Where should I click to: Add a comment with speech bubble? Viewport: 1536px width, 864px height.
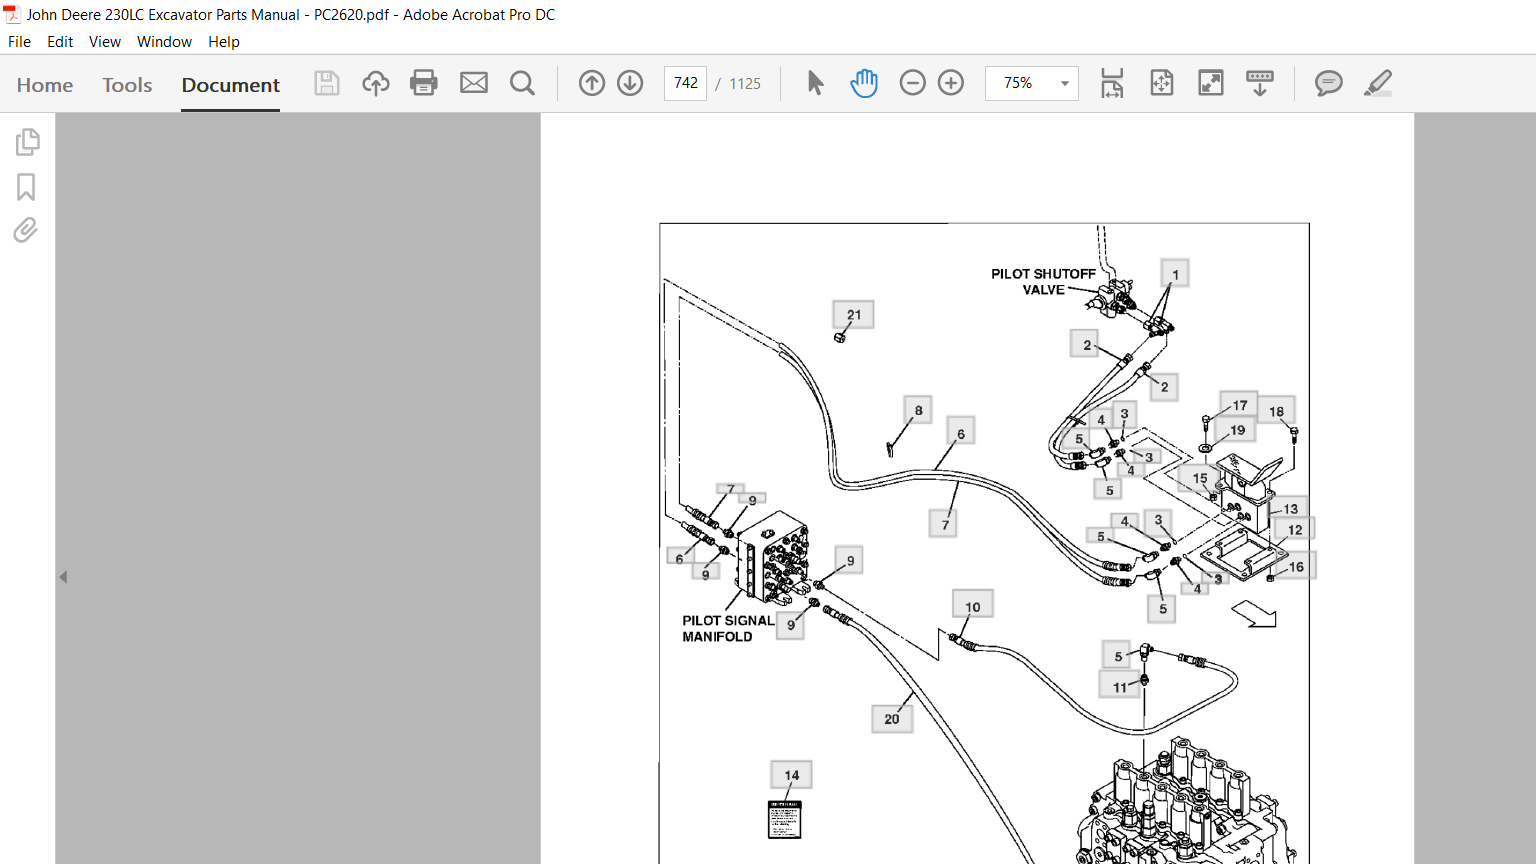tap(1328, 83)
